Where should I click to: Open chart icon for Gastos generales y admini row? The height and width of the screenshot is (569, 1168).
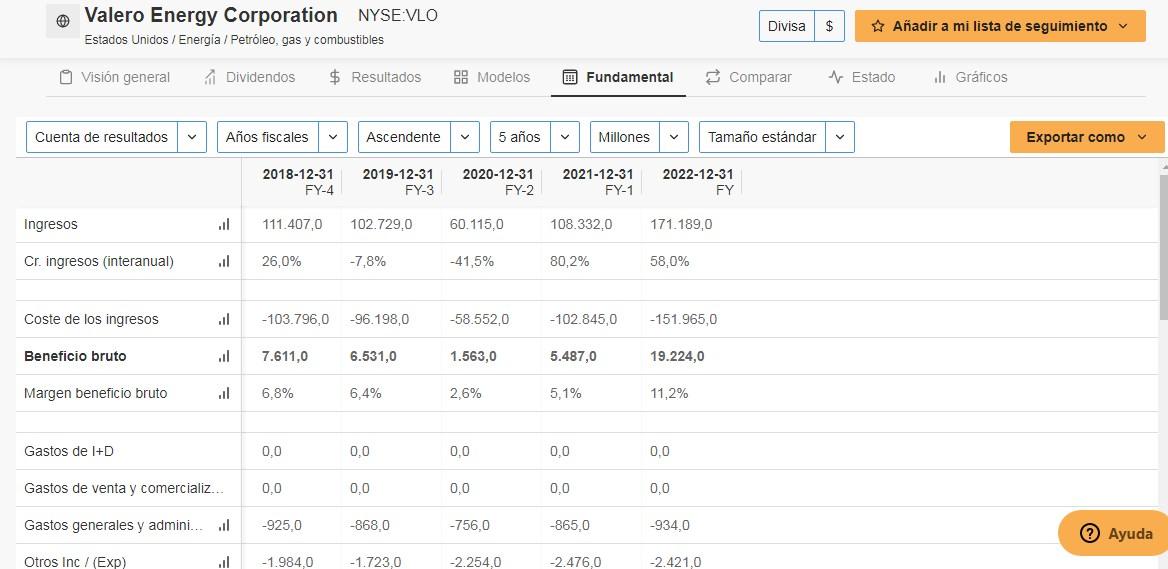click(x=224, y=525)
